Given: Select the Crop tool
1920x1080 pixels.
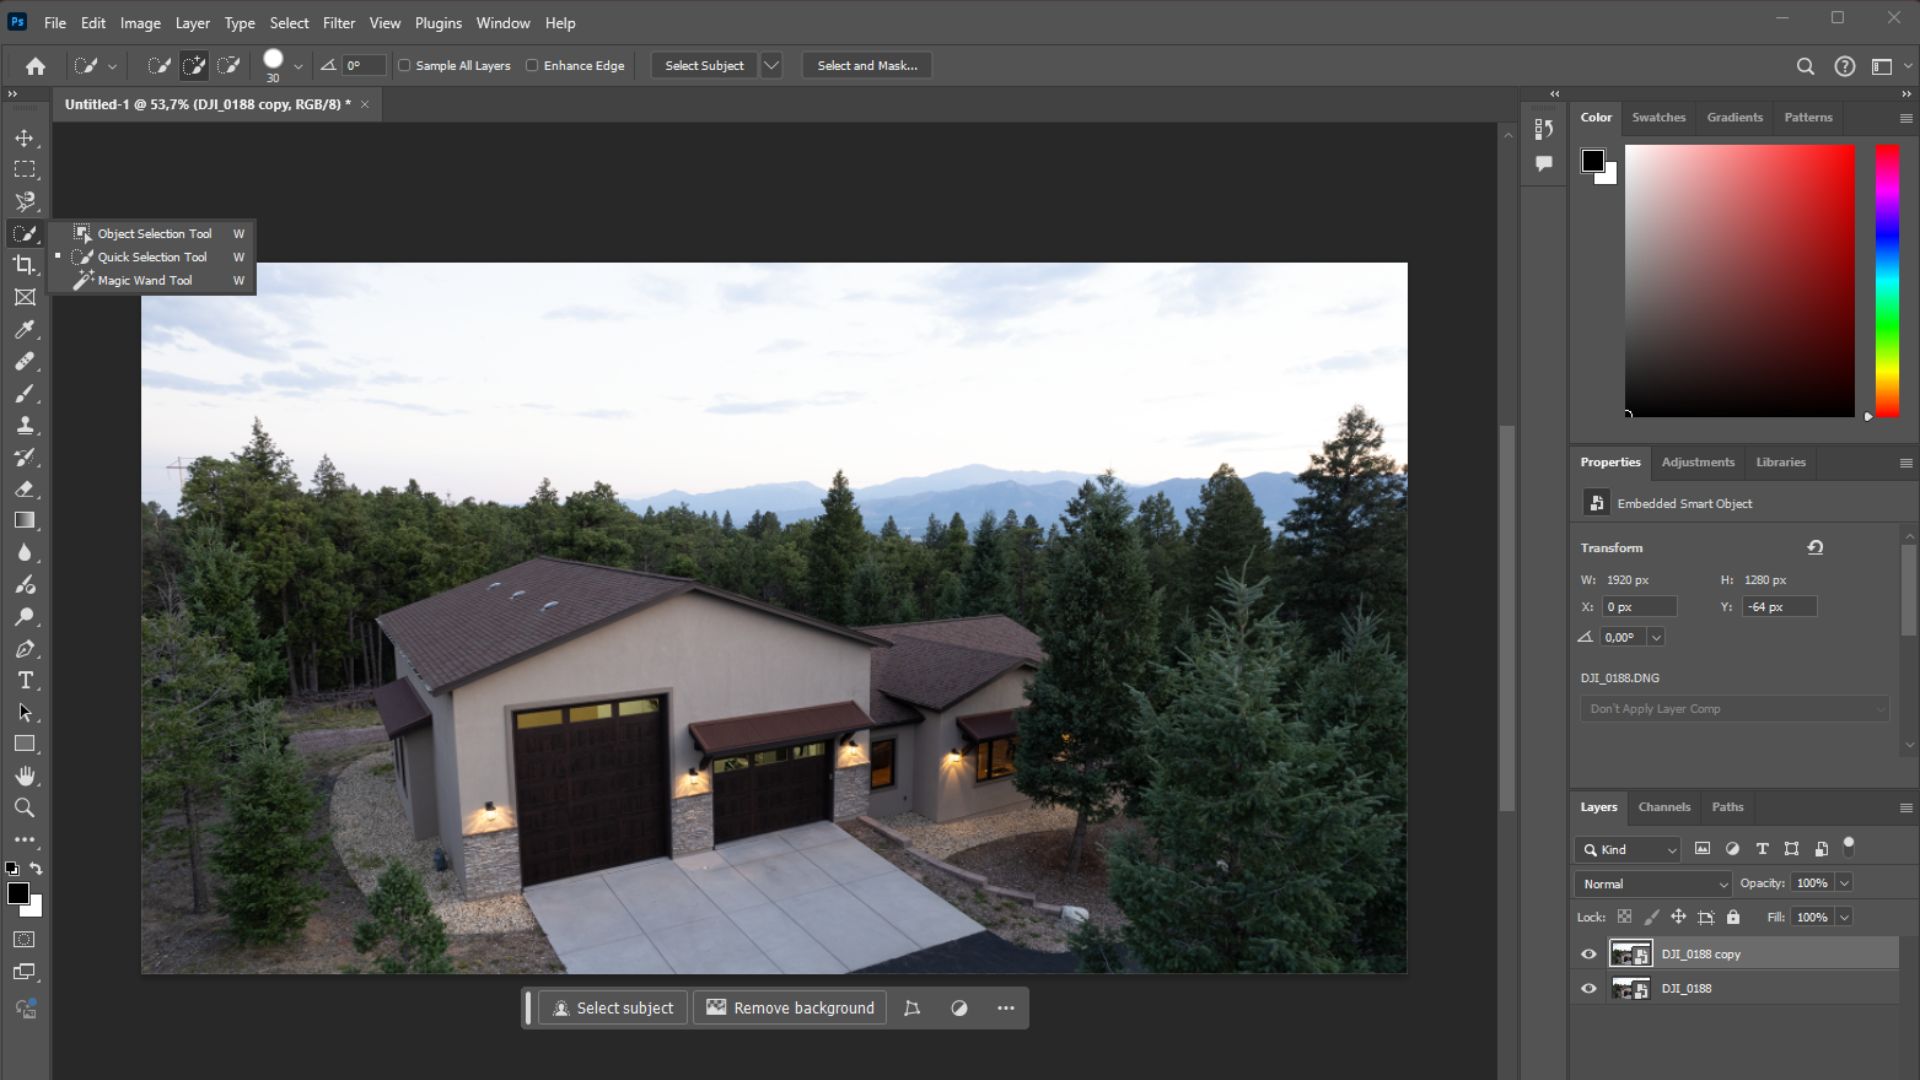Looking at the screenshot, I should (x=25, y=265).
